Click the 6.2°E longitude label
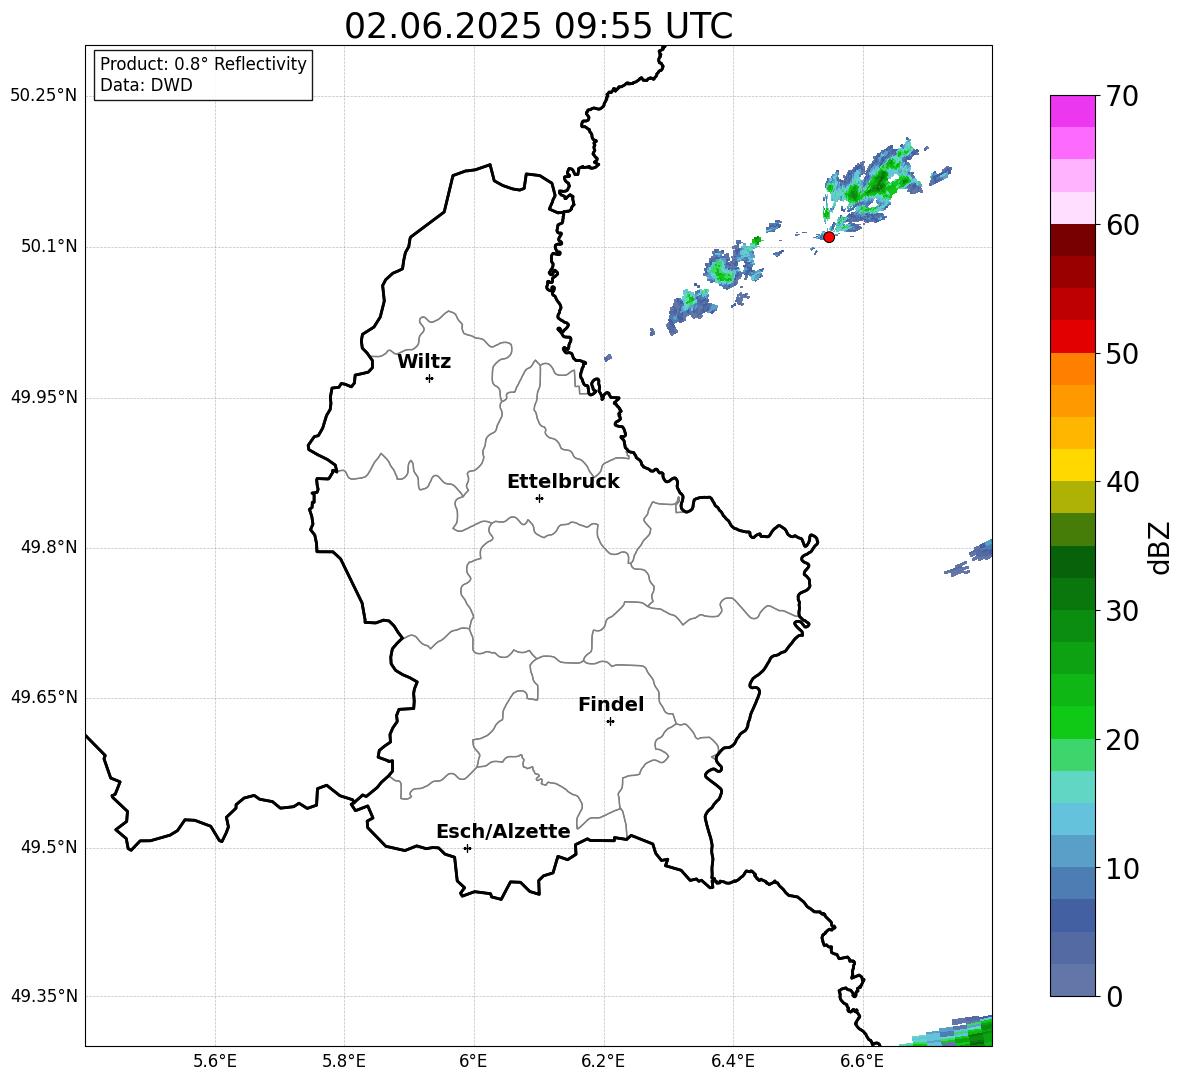Screen dimensions: 1184x1081 tap(603, 1061)
